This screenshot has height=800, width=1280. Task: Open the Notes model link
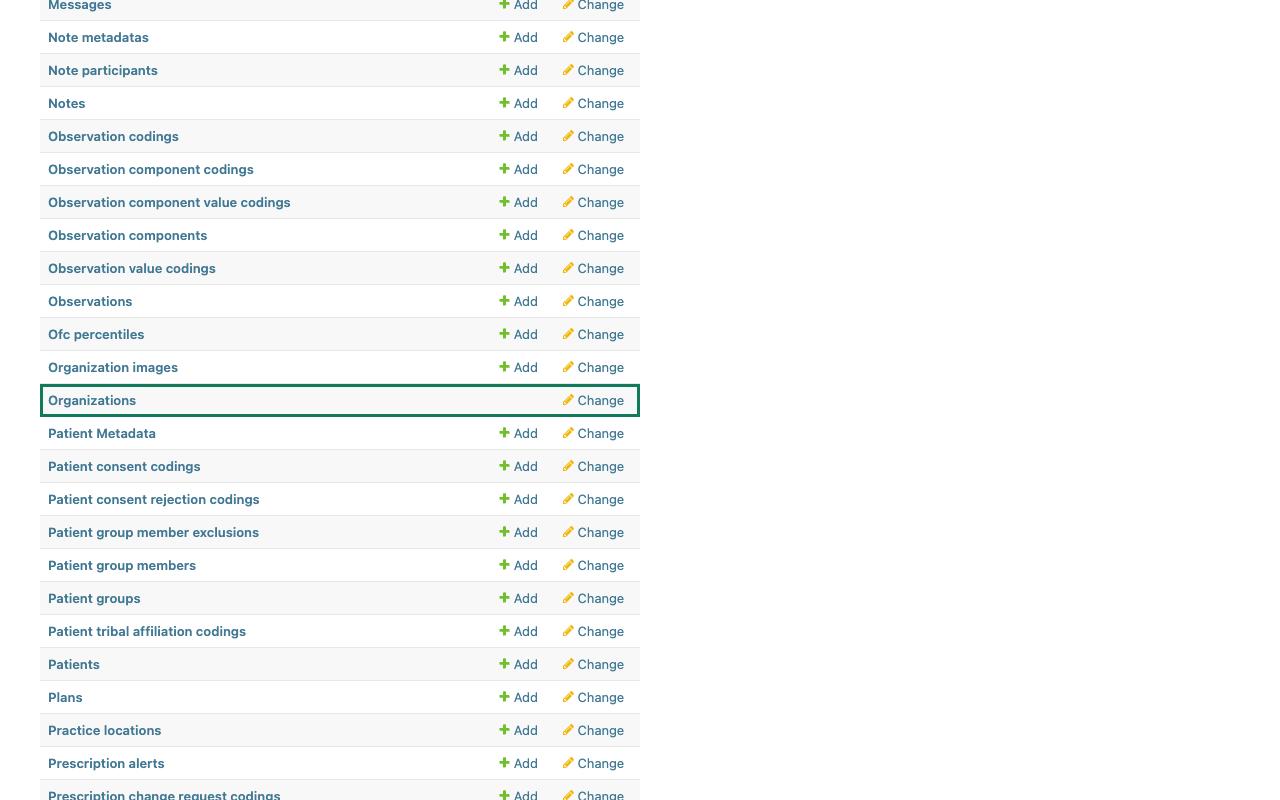67,103
